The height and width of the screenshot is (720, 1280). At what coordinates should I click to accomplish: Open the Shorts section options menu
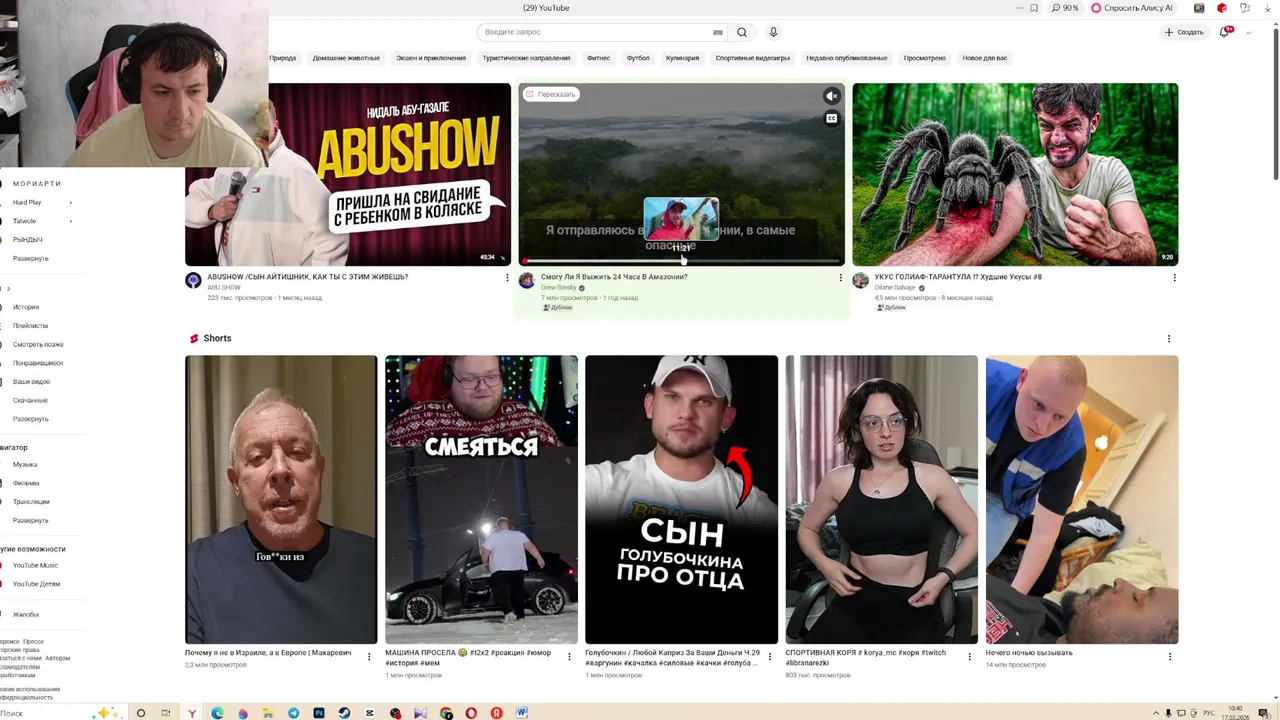(x=1168, y=339)
